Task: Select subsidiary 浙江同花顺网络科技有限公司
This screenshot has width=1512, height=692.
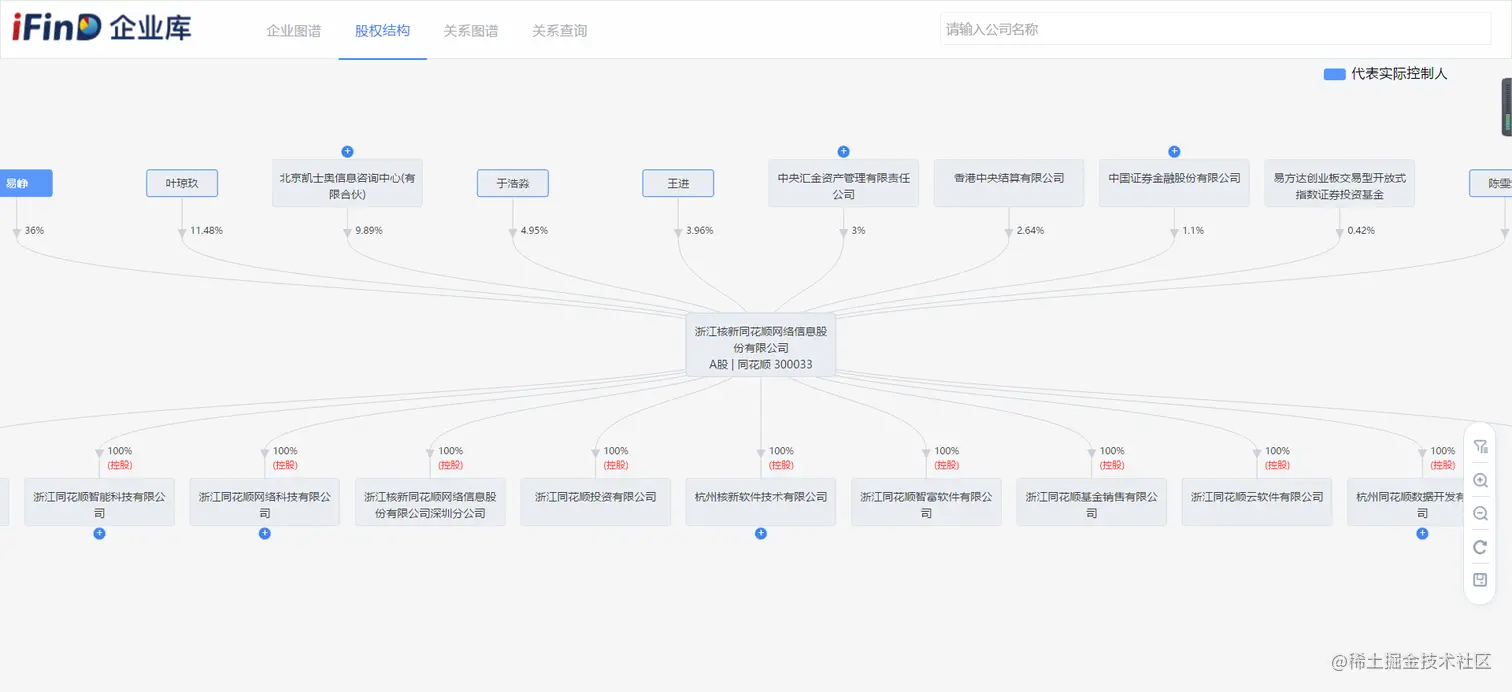Action: (264, 502)
